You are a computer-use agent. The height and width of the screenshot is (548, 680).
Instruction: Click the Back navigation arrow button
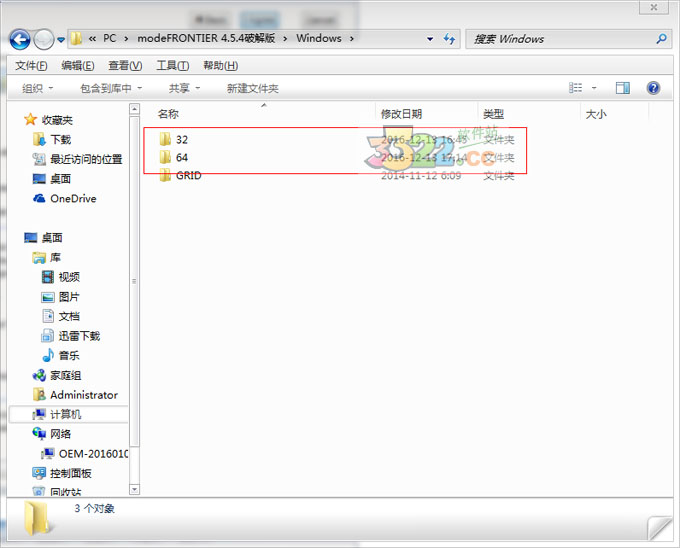point(20,40)
